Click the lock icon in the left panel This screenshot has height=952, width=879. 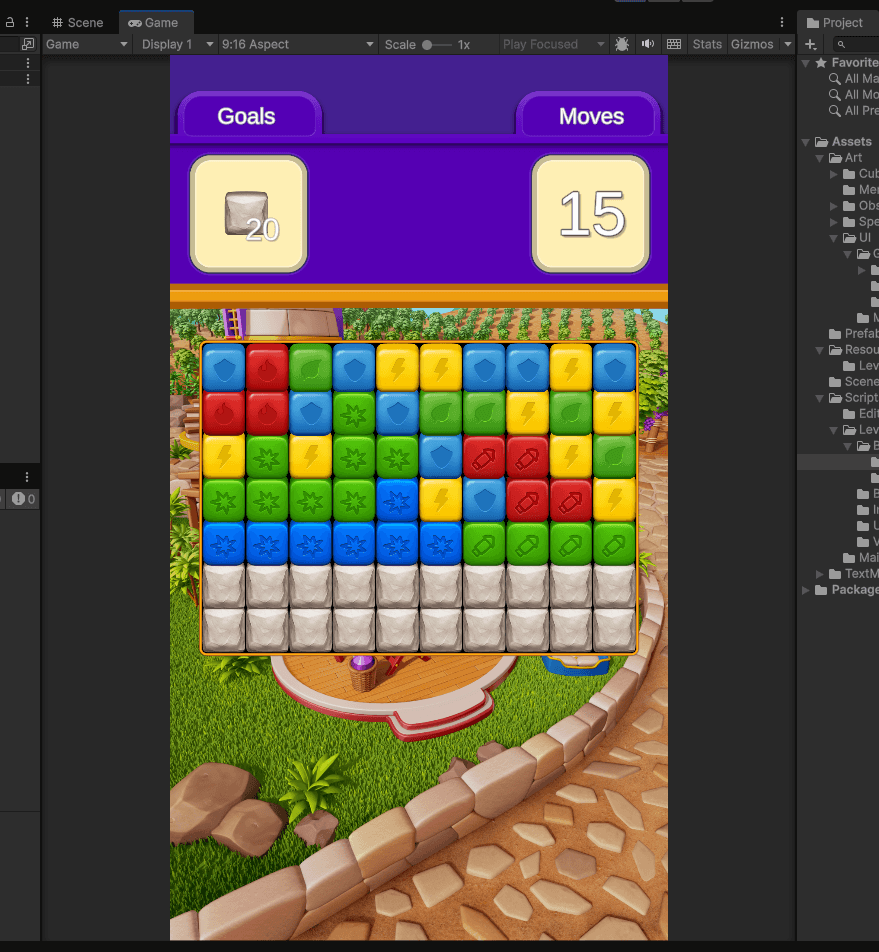pos(10,22)
